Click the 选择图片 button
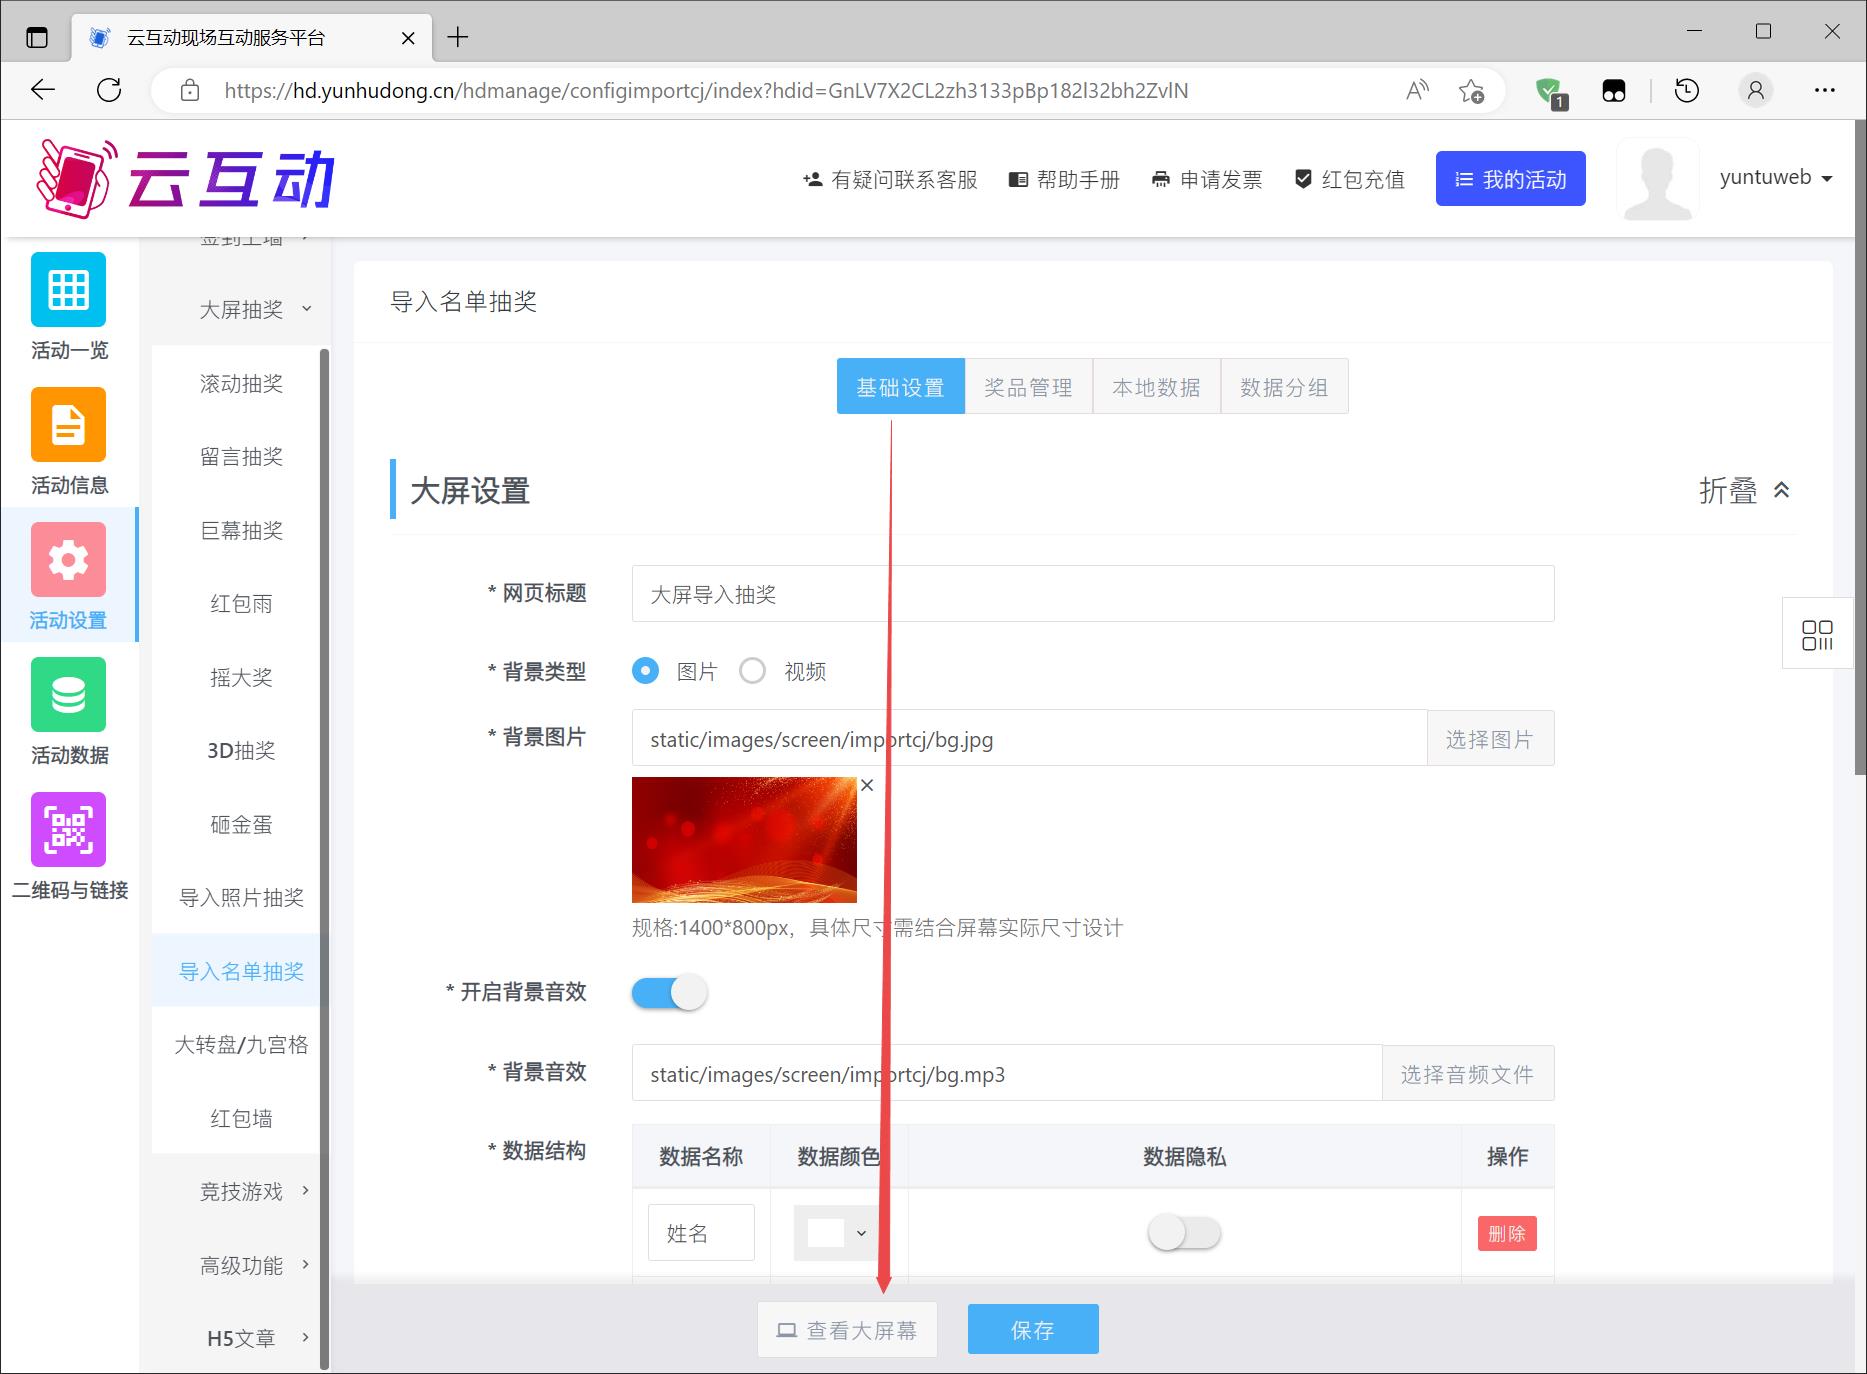This screenshot has width=1867, height=1374. (x=1489, y=739)
